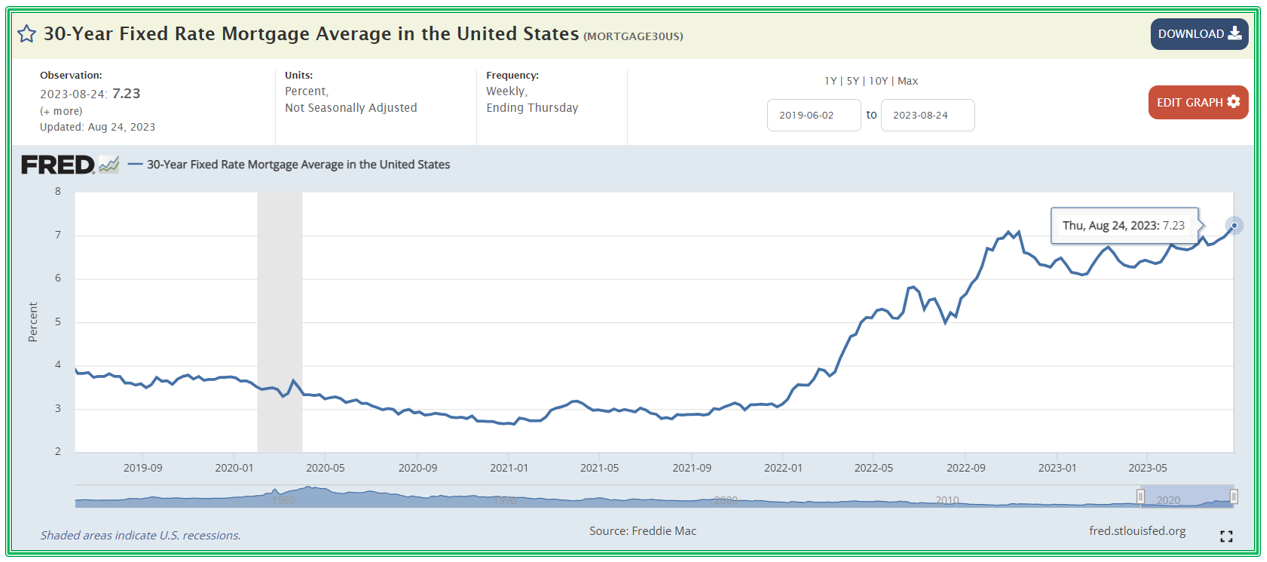Select the 10Y date range
This screenshot has height=562, width=1267.
tap(878, 81)
